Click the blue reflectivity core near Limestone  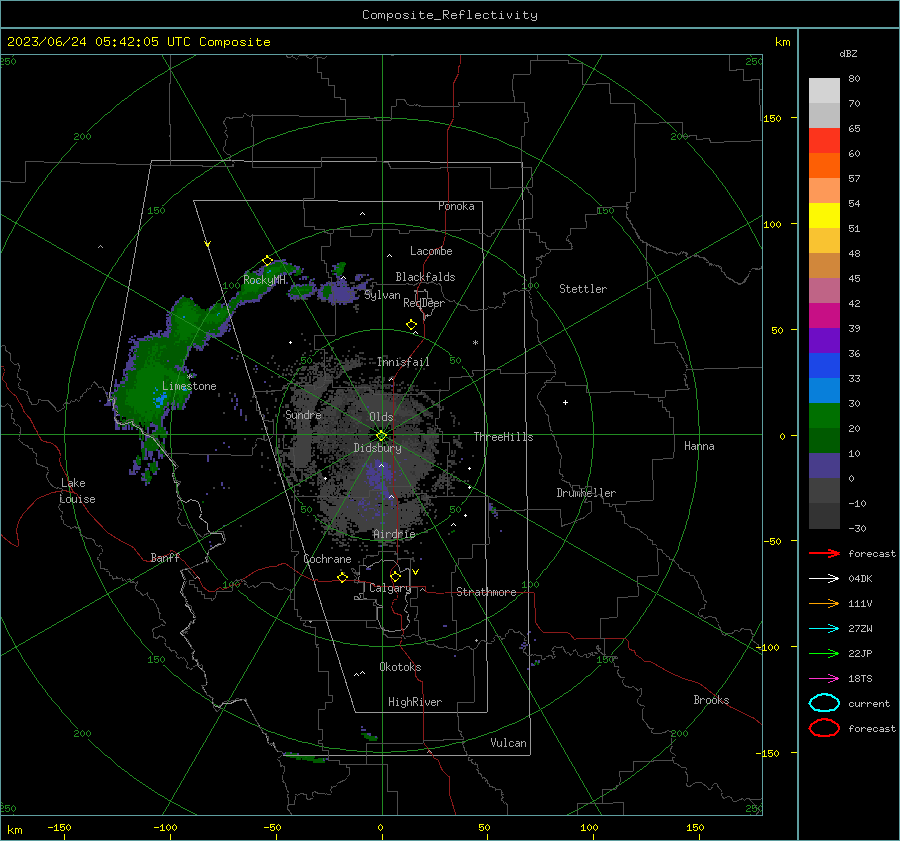pos(160,398)
